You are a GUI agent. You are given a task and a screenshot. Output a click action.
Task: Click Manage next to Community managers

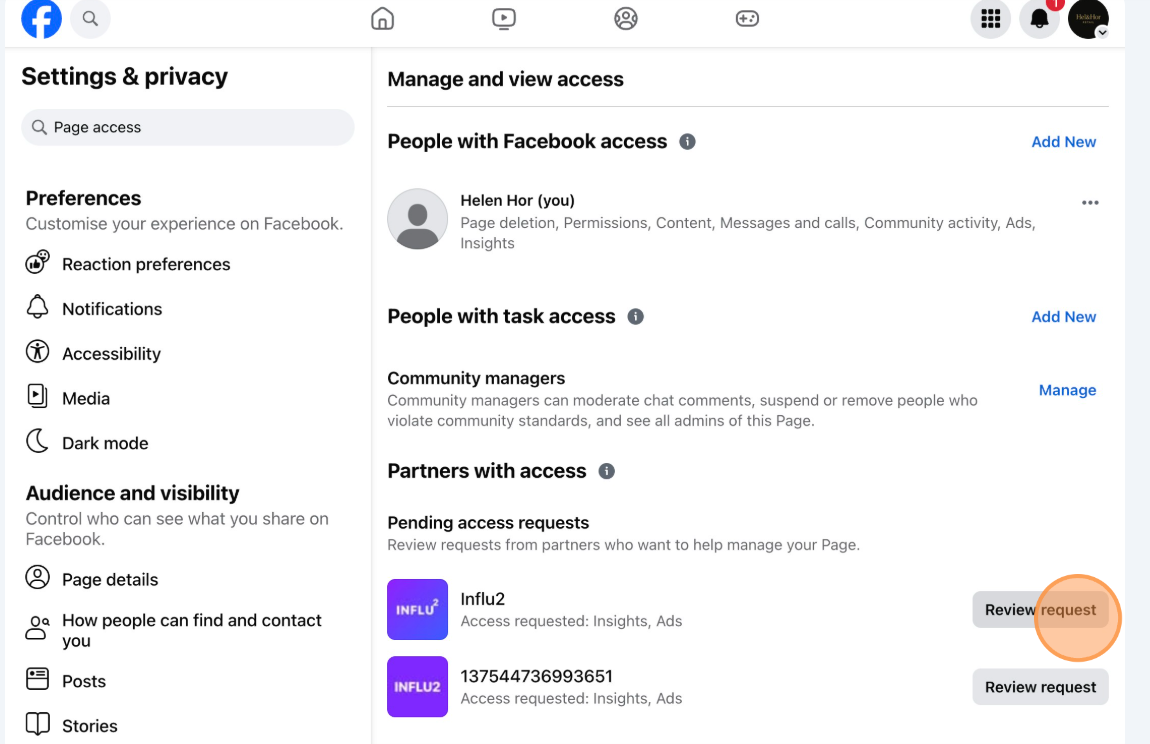1067,390
